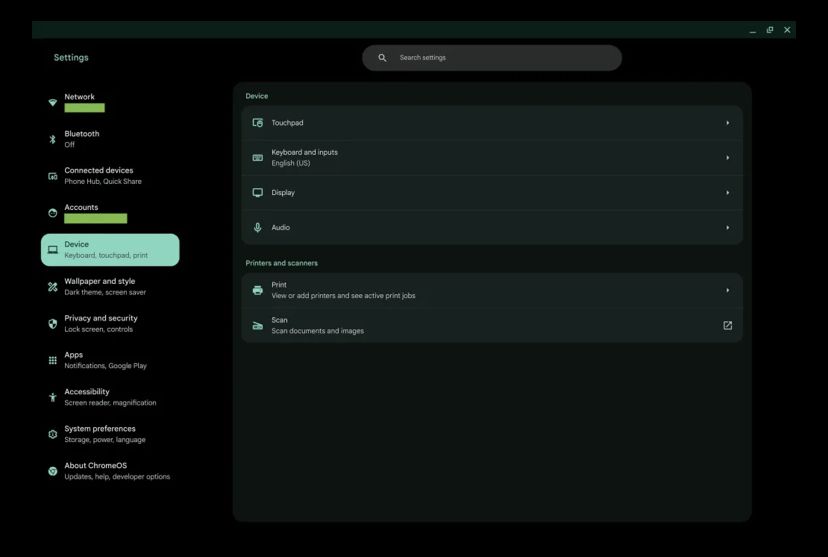Screen dimensions: 828x557
Task: Click the printer icon beside Print
Action: 257,290
